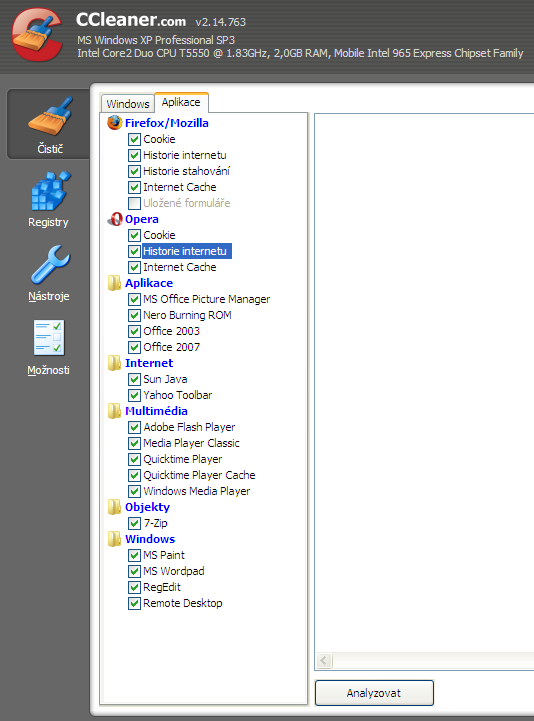Screen dimensions: 534x721
Task: Click the disabled Uložené formuláře checkbox
Action: click(134, 203)
